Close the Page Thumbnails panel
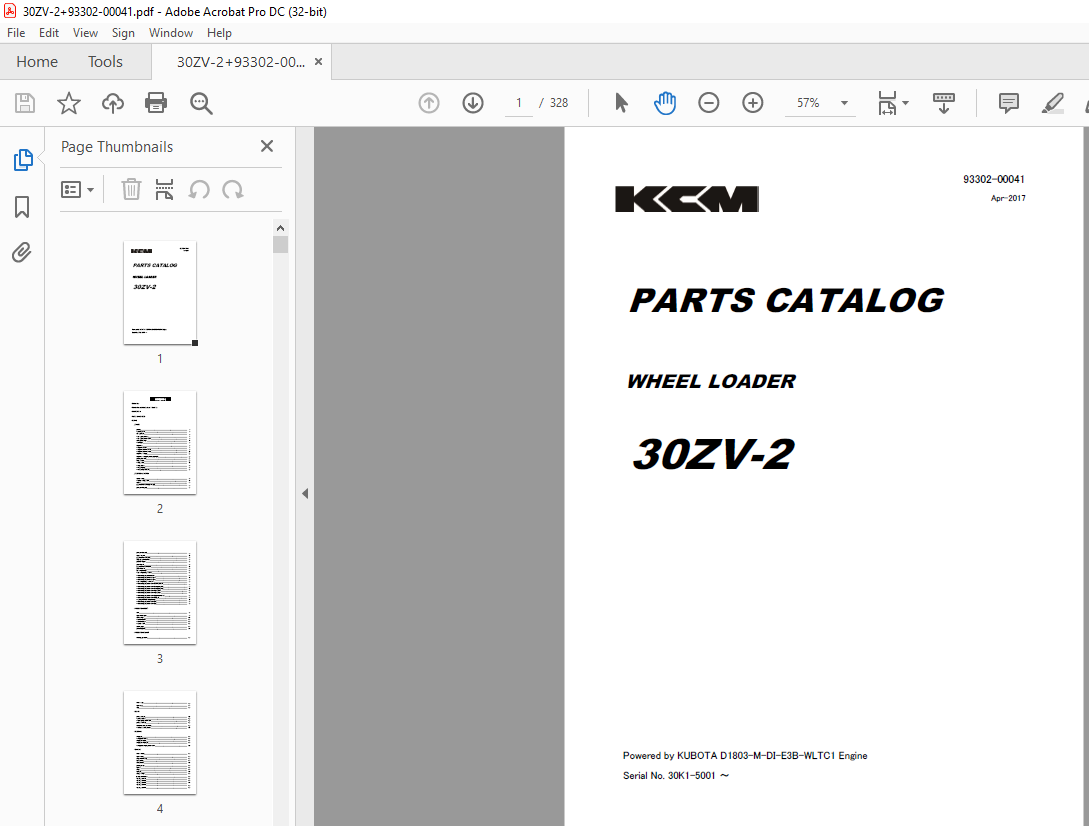The height and width of the screenshot is (826, 1089). coord(267,146)
